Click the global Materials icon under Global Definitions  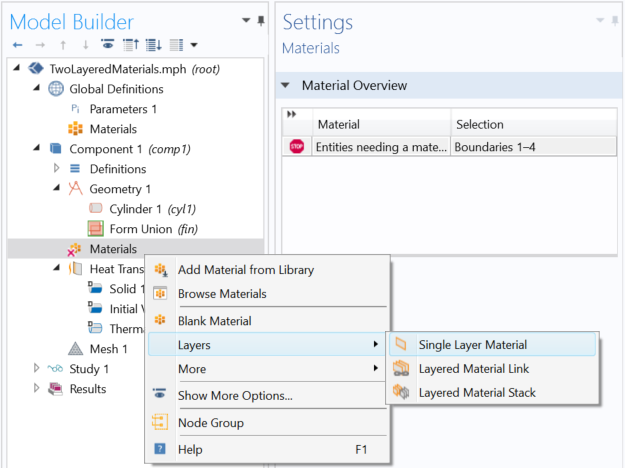coord(75,129)
